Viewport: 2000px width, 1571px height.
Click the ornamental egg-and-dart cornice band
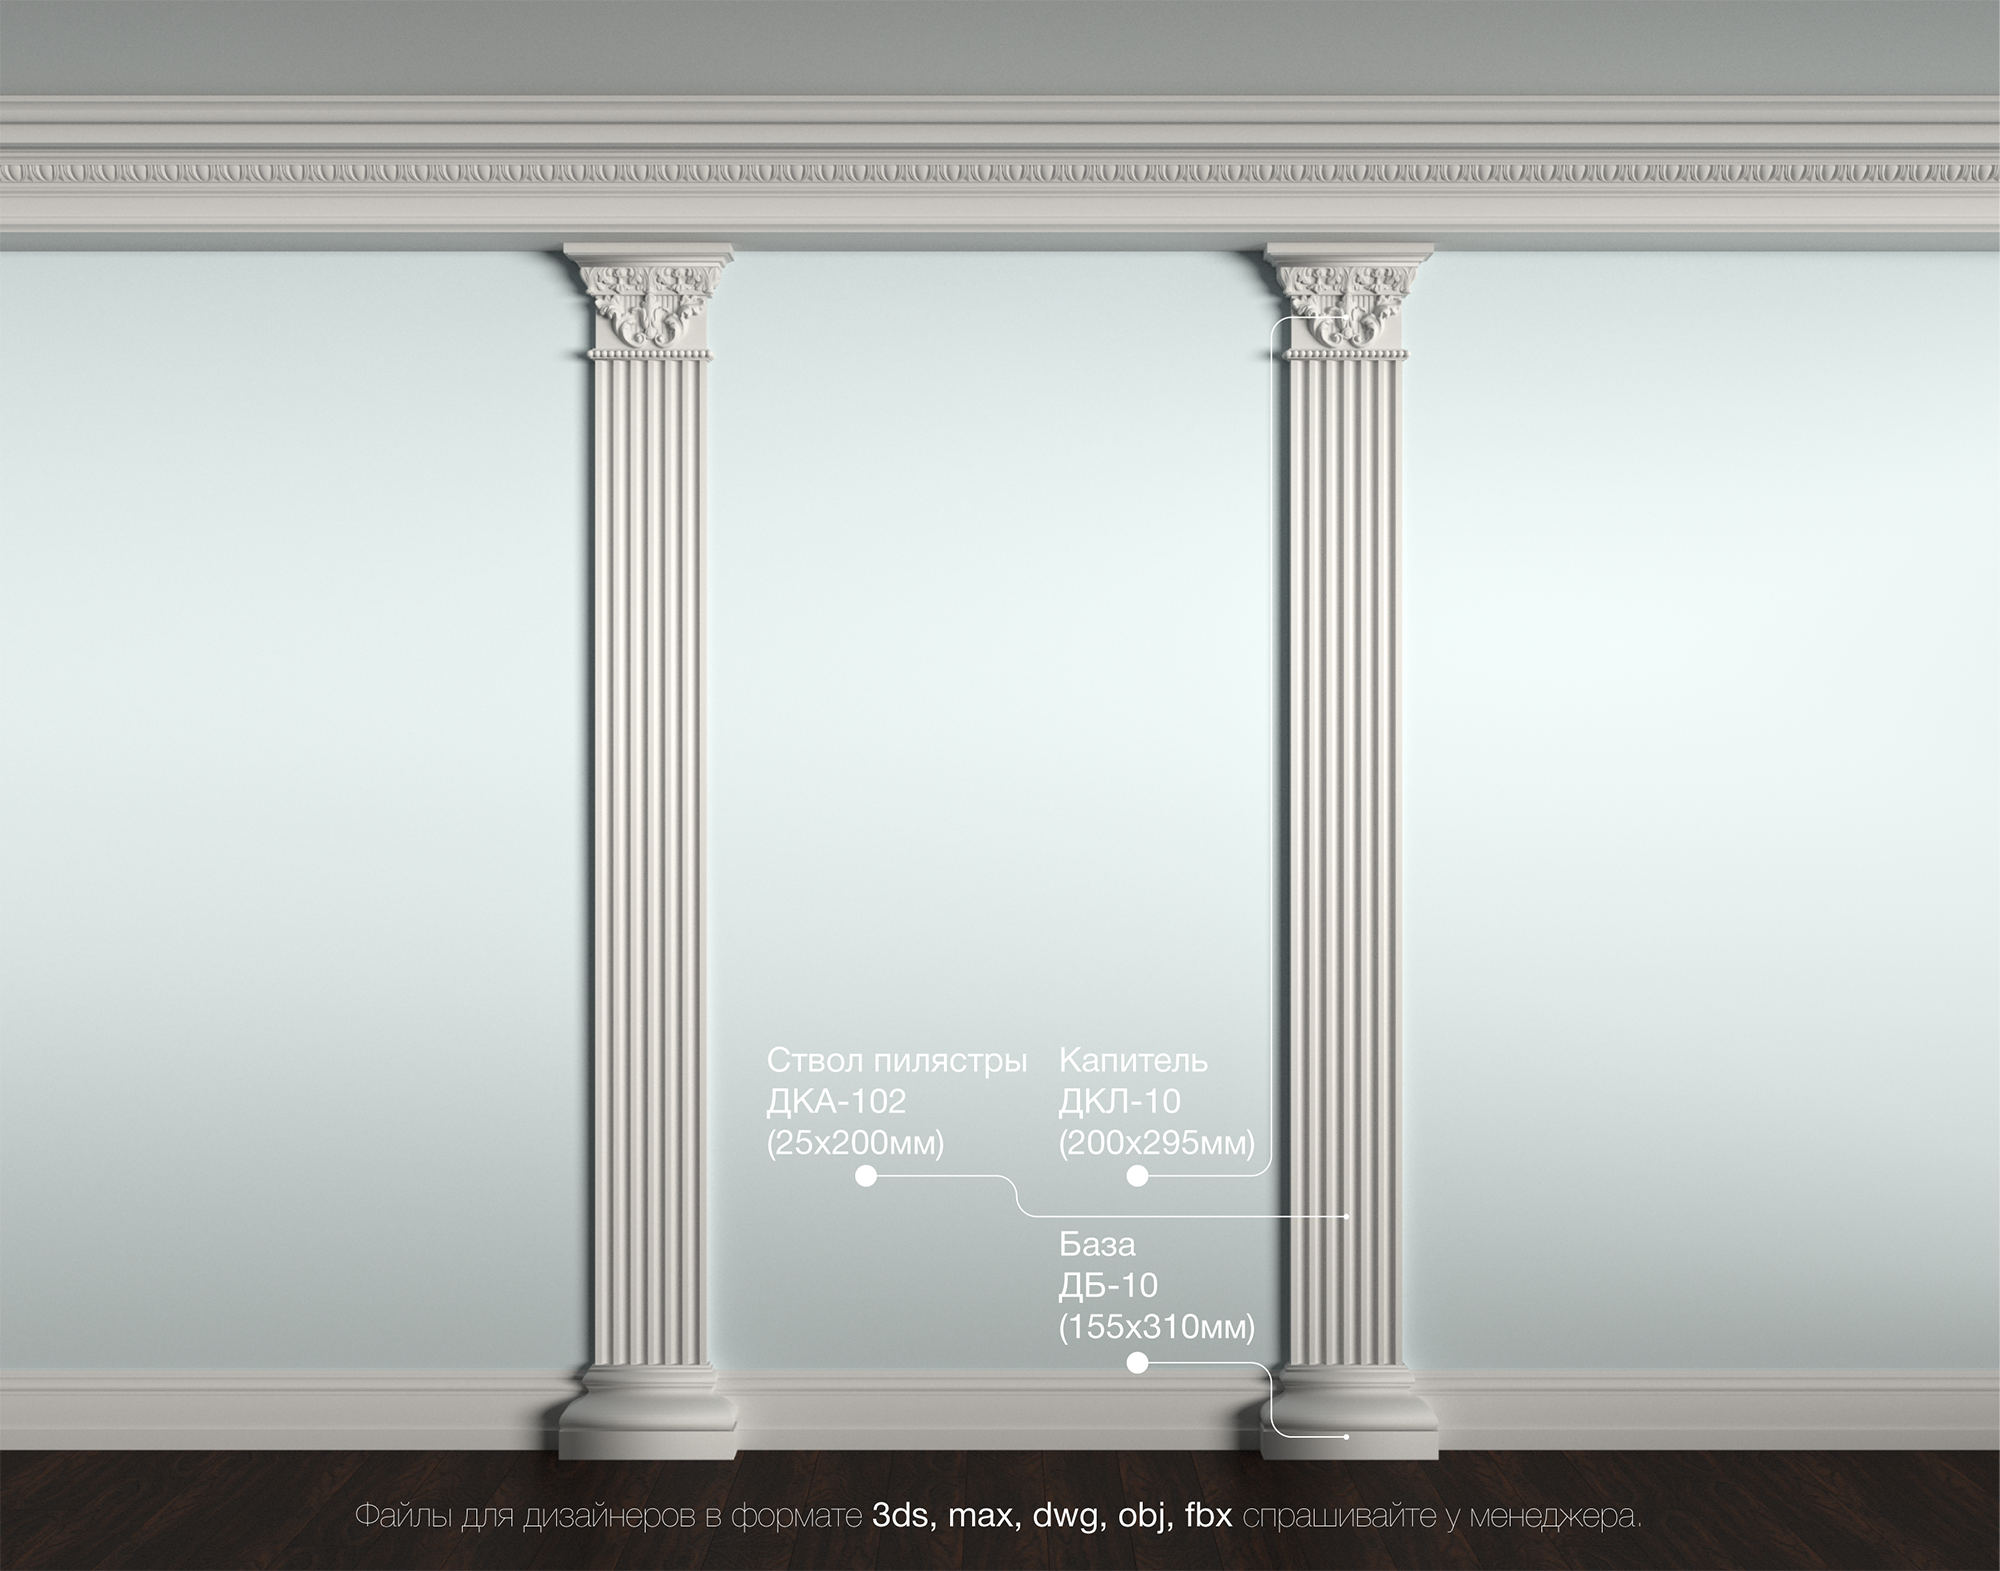point(1000,173)
